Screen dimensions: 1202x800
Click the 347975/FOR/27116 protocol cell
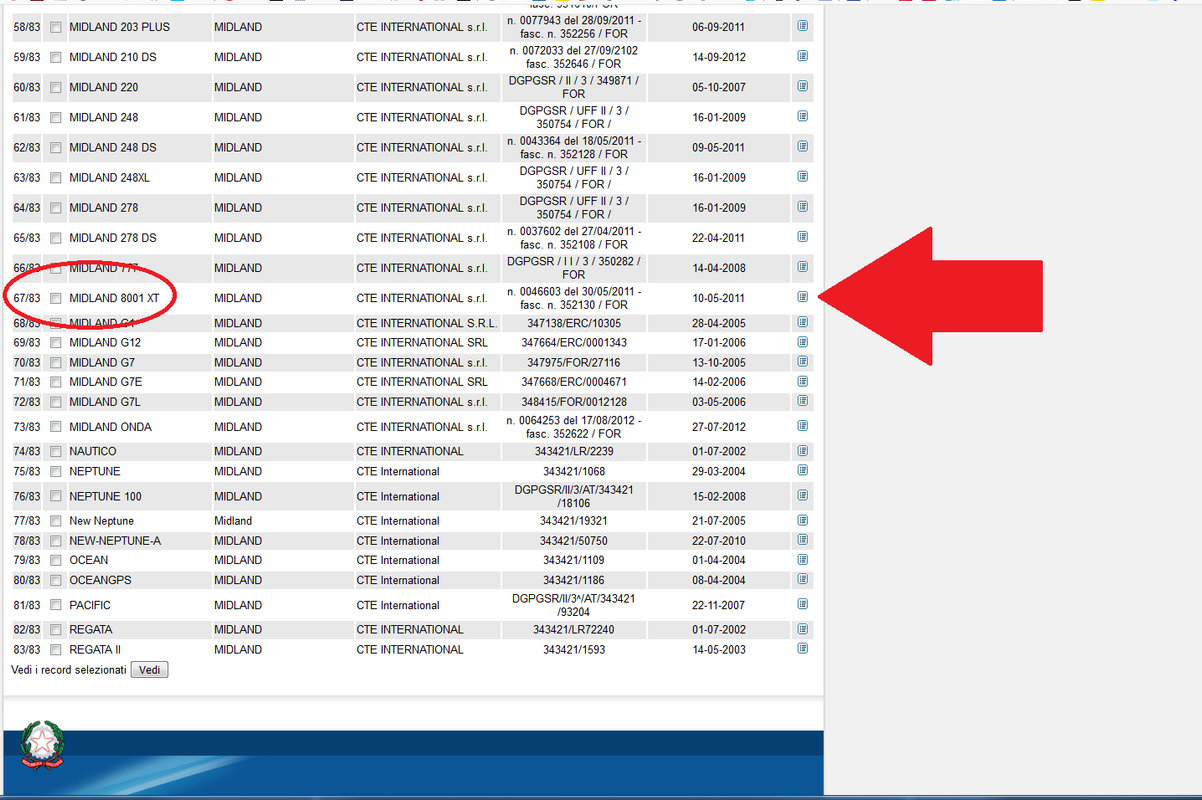pyautogui.click(x=574, y=363)
